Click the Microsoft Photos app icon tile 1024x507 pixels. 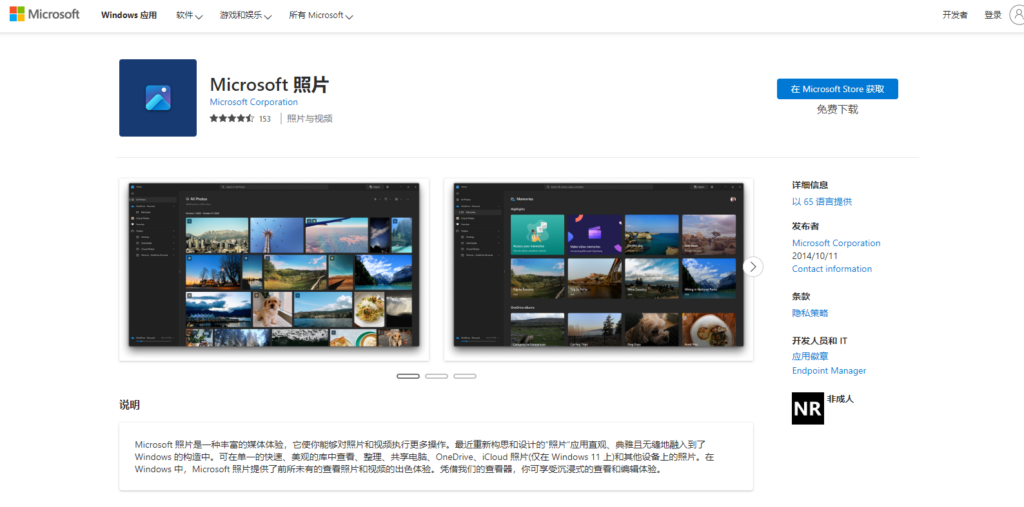(157, 98)
